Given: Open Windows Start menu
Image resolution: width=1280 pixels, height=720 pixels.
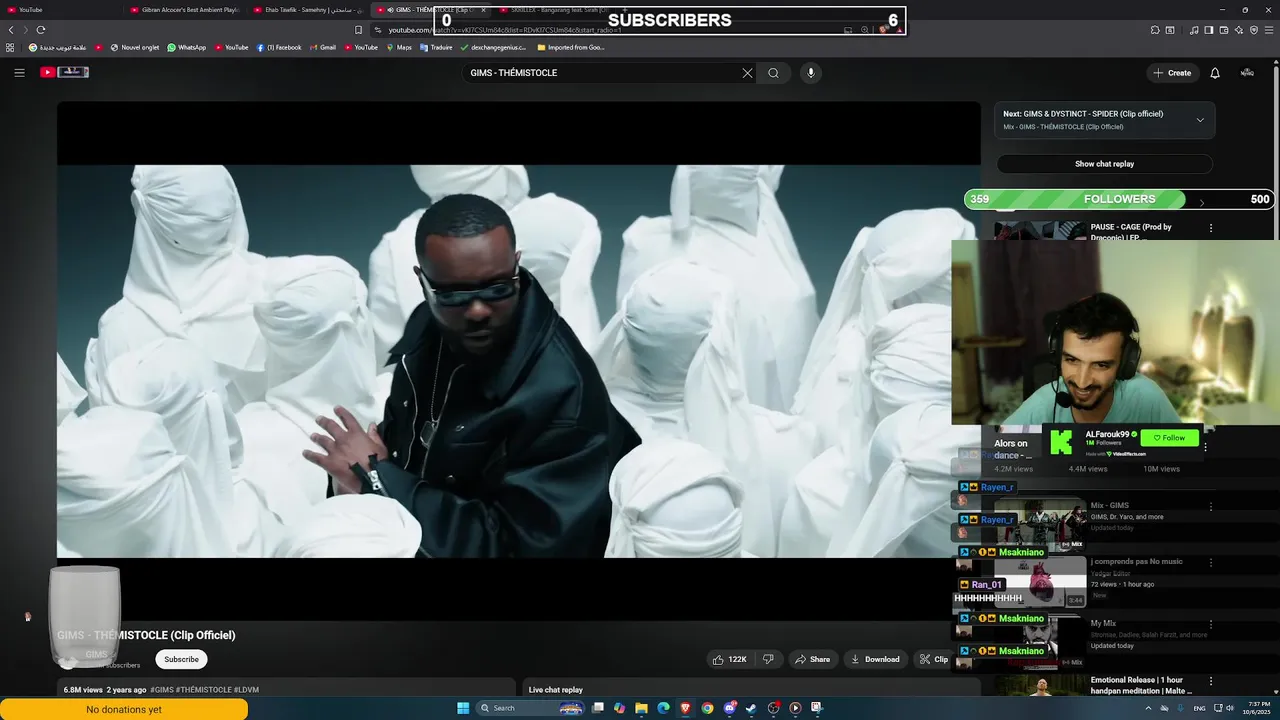Looking at the screenshot, I should click(463, 708).
